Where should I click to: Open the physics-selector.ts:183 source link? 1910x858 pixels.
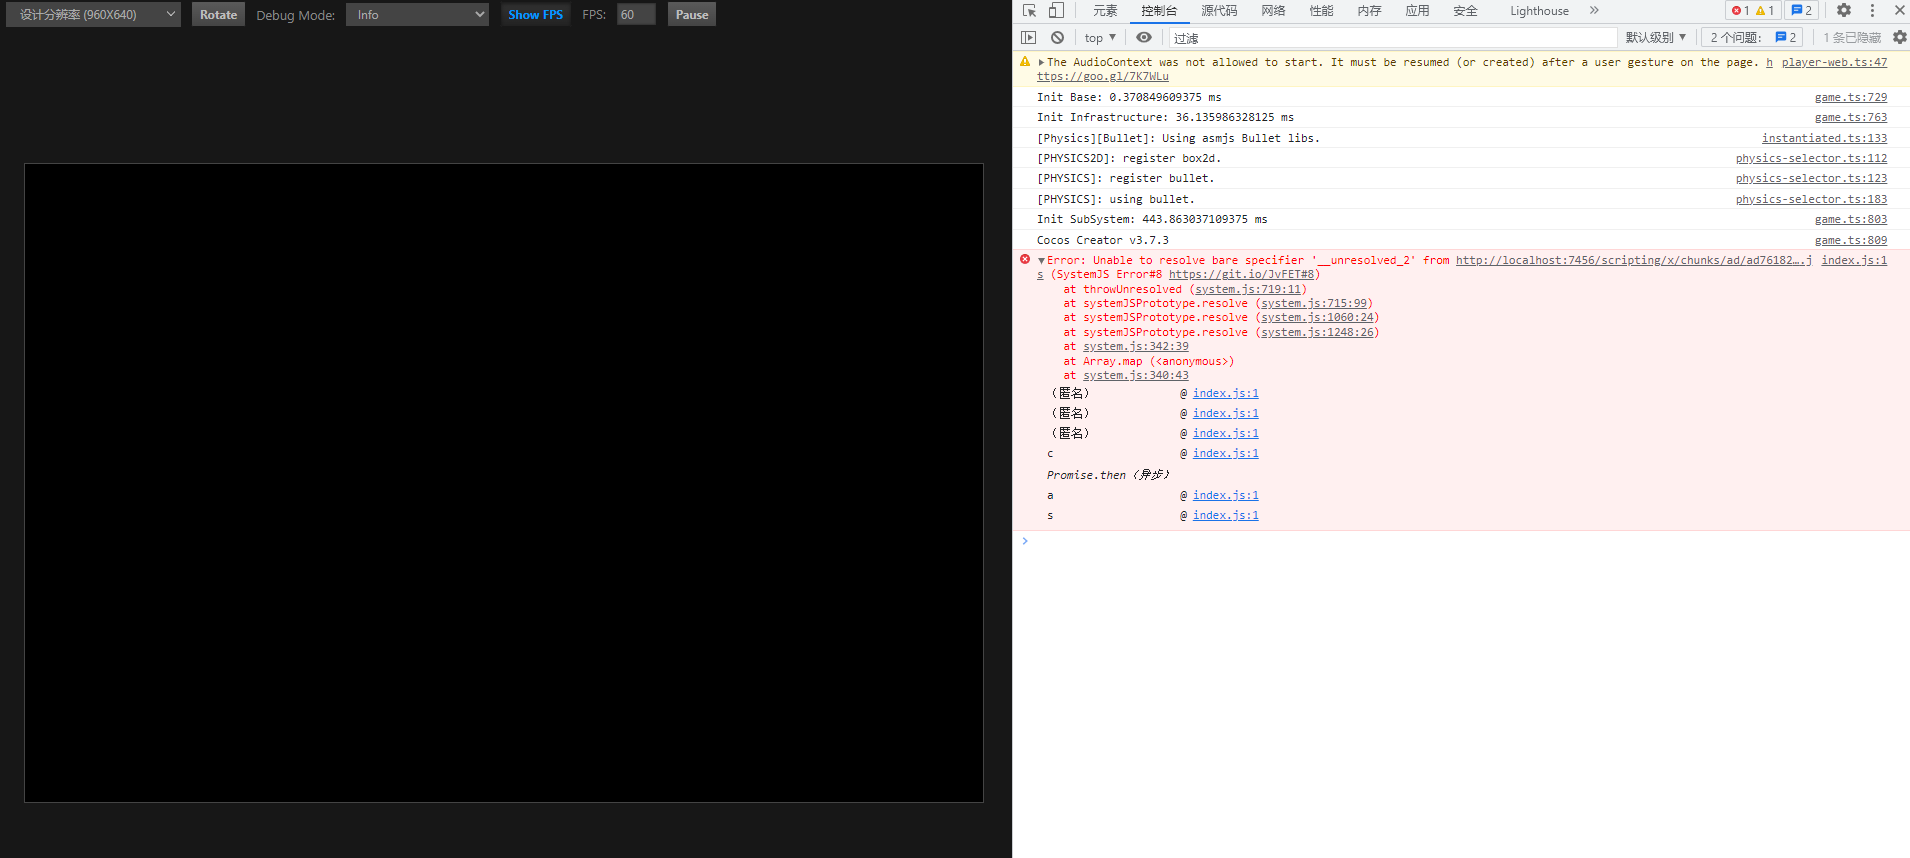1812,199
